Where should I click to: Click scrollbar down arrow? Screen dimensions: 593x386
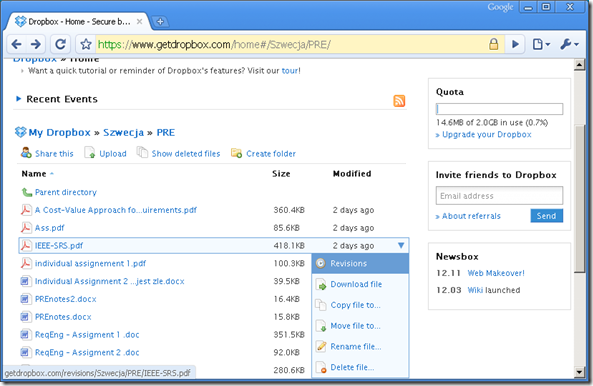579,372
